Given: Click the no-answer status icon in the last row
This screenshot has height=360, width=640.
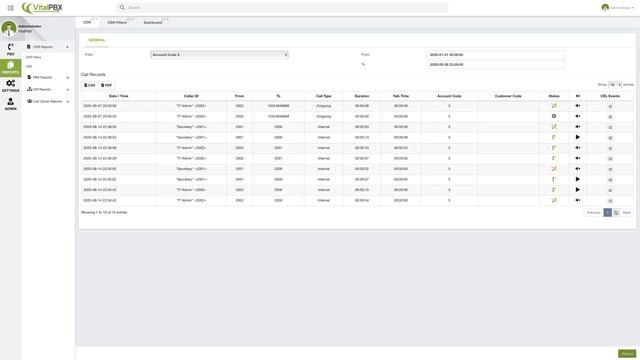Looking at the screenshot, I should click(x=554, y=200).
